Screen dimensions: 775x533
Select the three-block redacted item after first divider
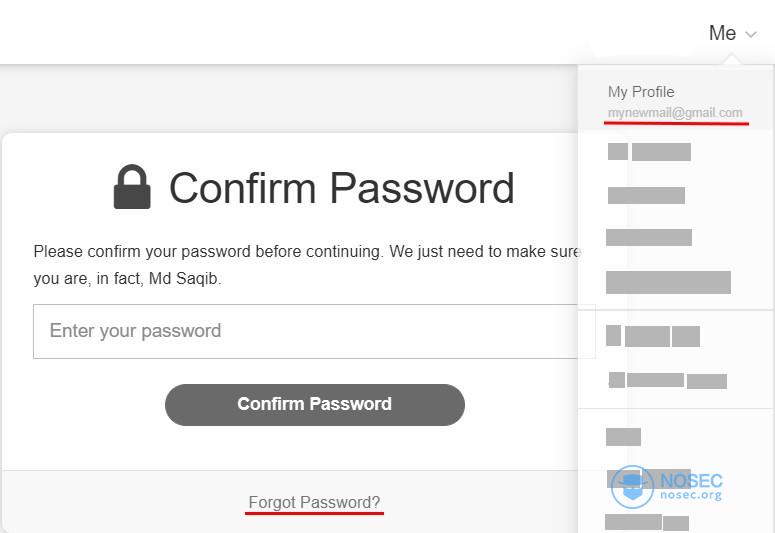652,336
